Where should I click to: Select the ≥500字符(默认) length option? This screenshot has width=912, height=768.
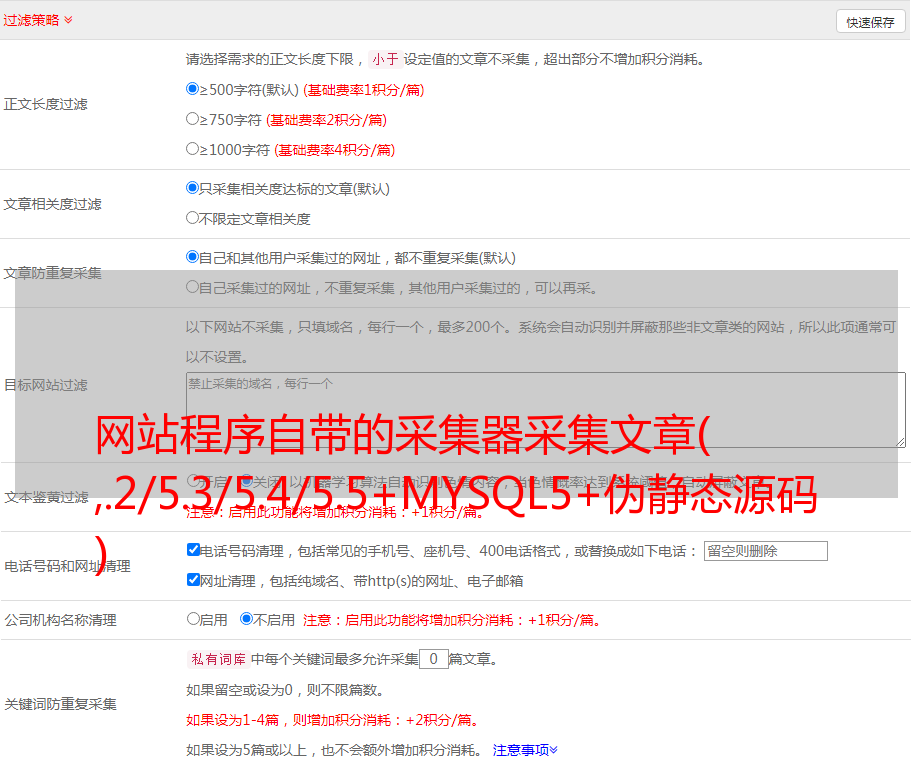pos(192,89)
